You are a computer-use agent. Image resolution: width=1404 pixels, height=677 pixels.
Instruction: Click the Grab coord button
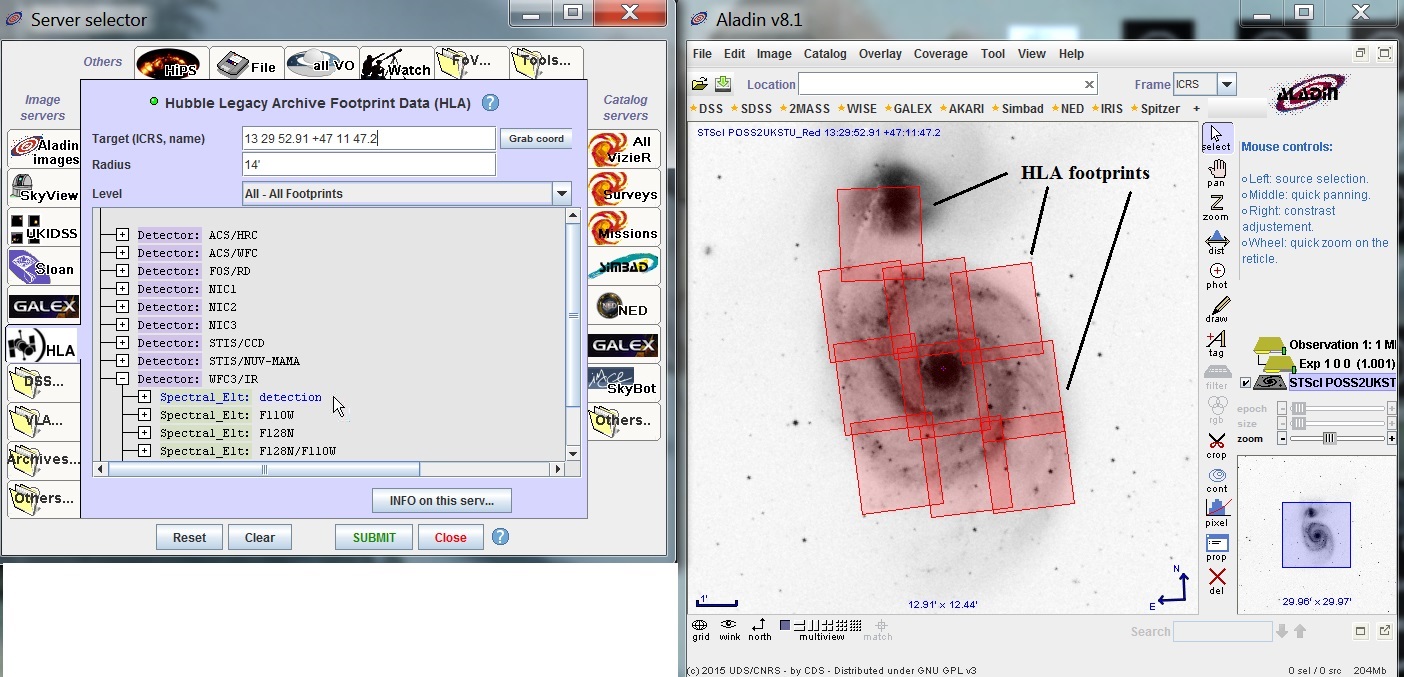pyautogui.click(x=536, y=138)
